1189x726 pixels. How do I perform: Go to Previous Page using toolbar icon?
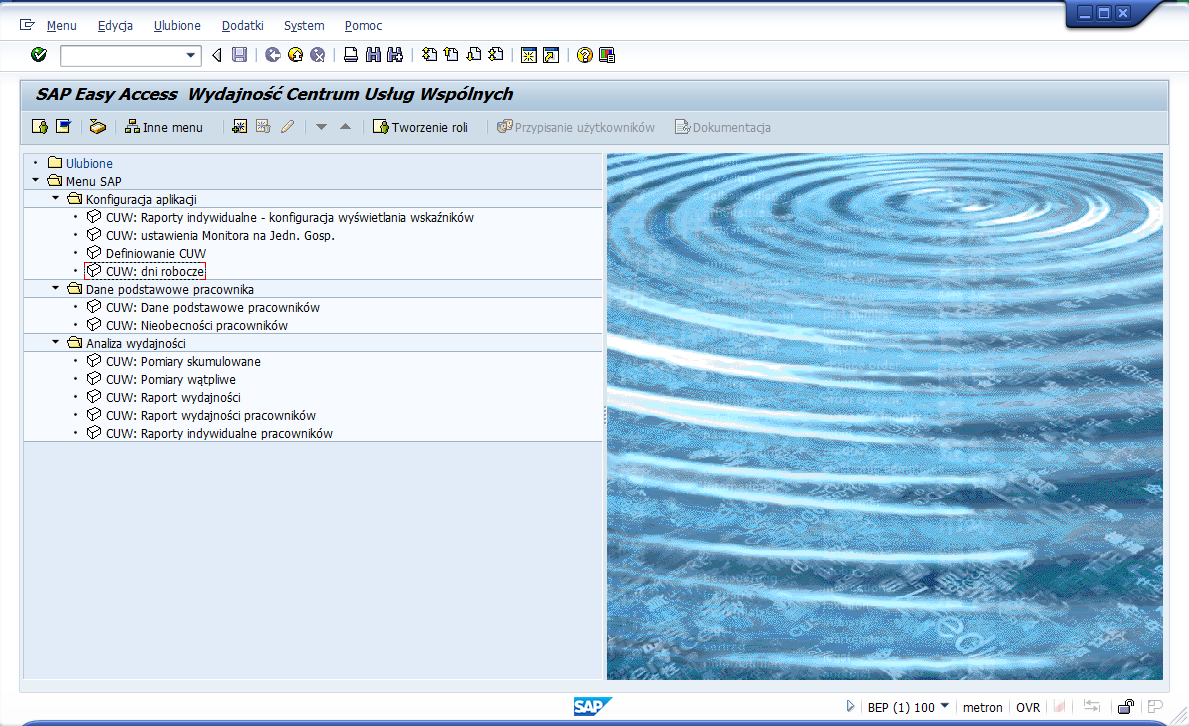coord(452,55)
